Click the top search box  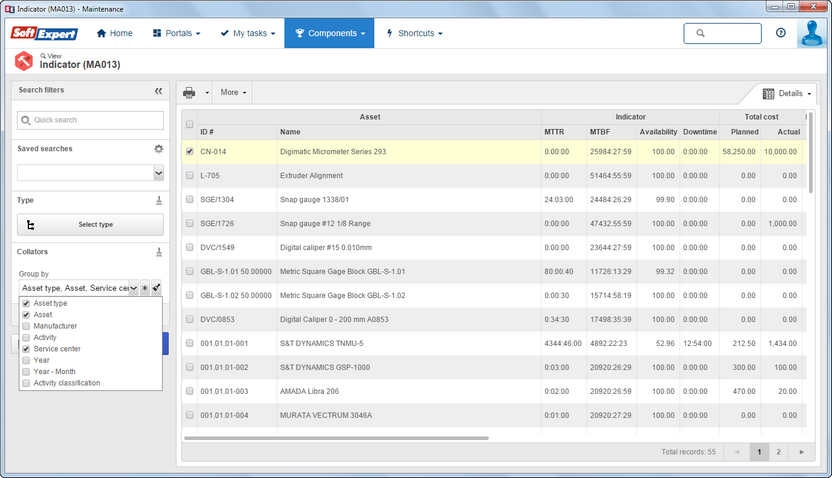pos(722,33)
